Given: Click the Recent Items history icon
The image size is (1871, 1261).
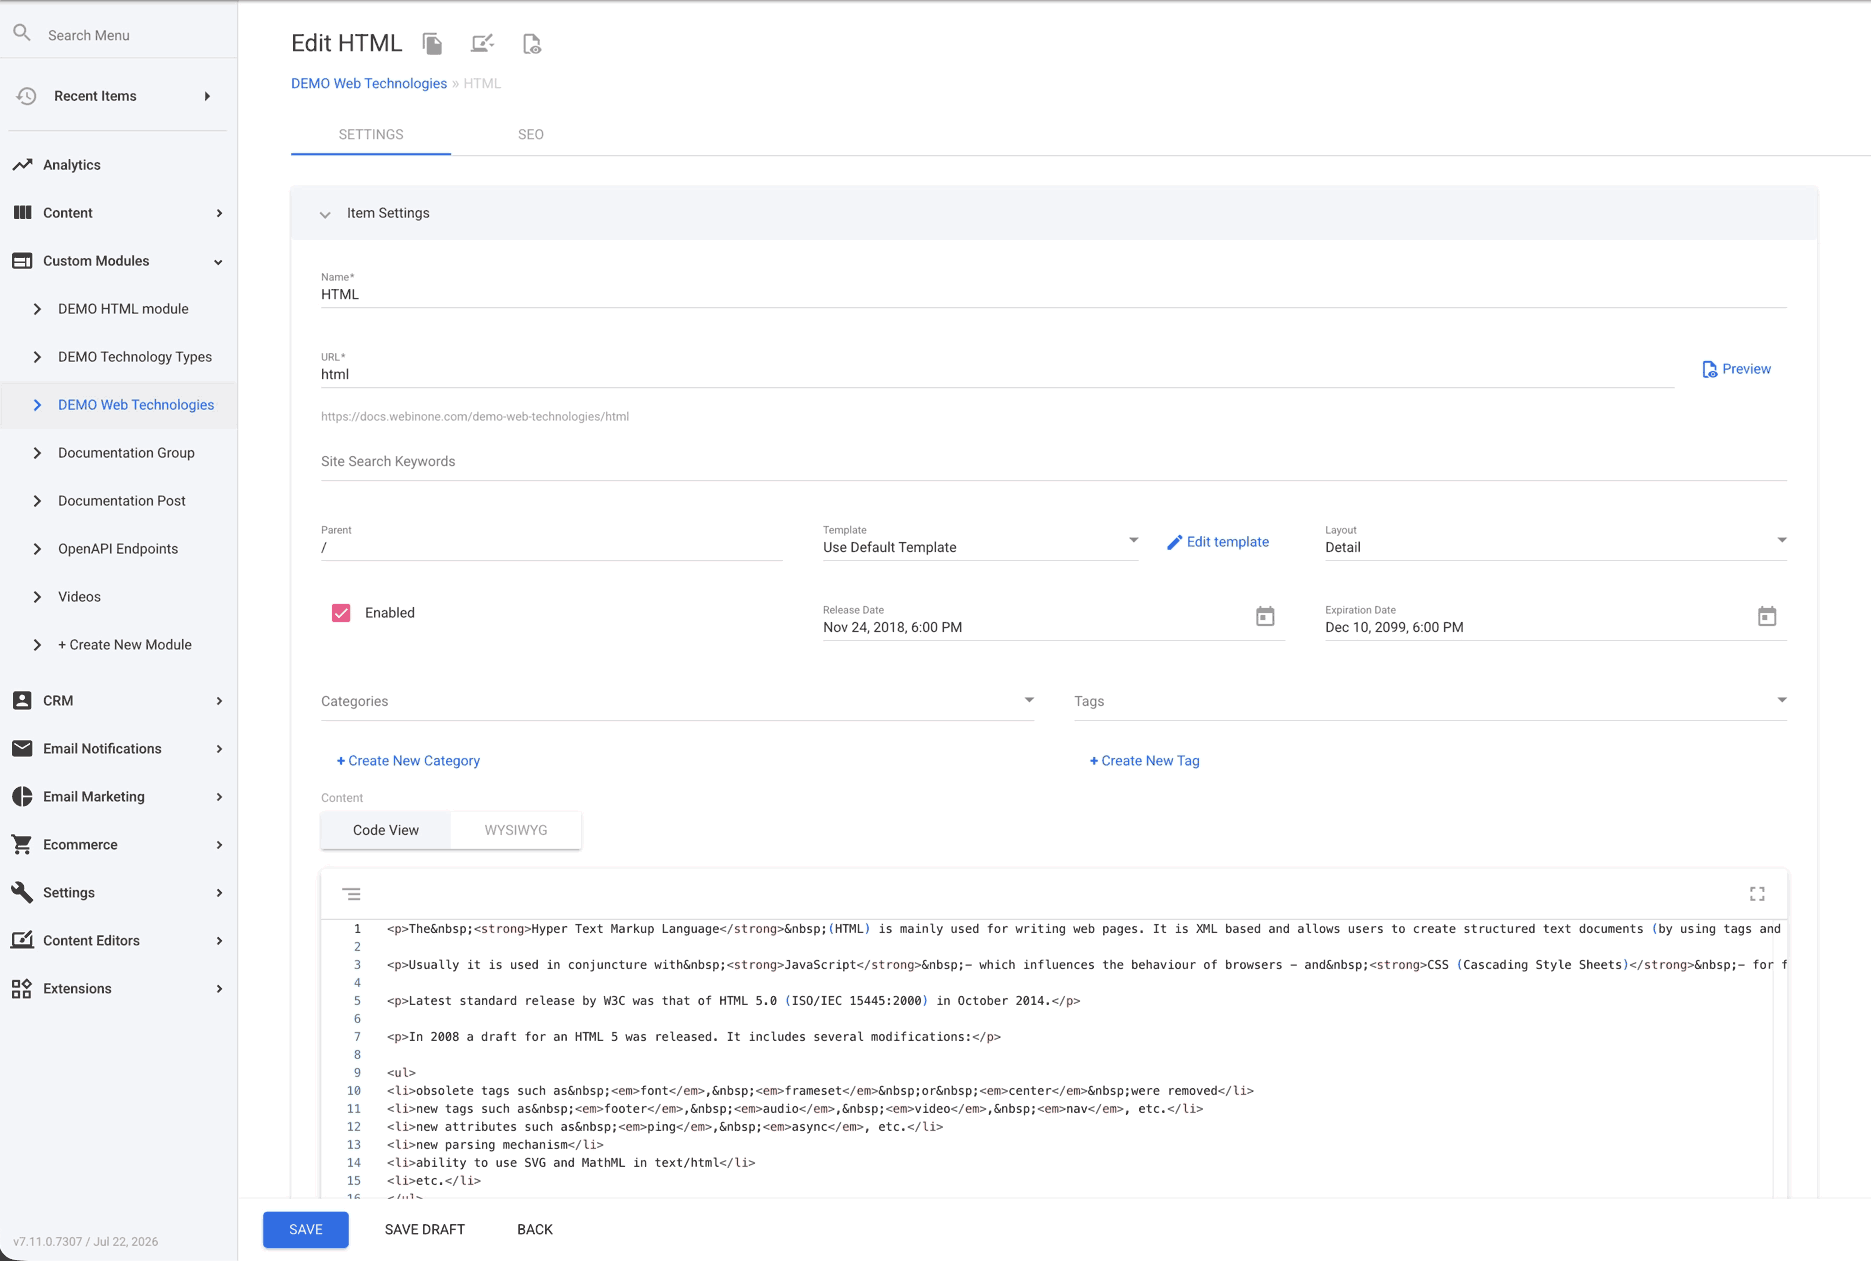Looking at the screenshot, I should pyautogui.click(x=26, y=96).
